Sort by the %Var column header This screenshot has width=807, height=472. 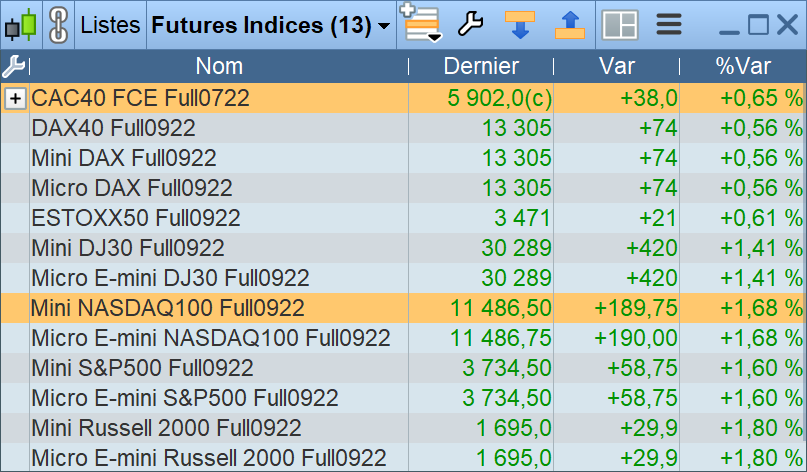[x=743, y=67]
